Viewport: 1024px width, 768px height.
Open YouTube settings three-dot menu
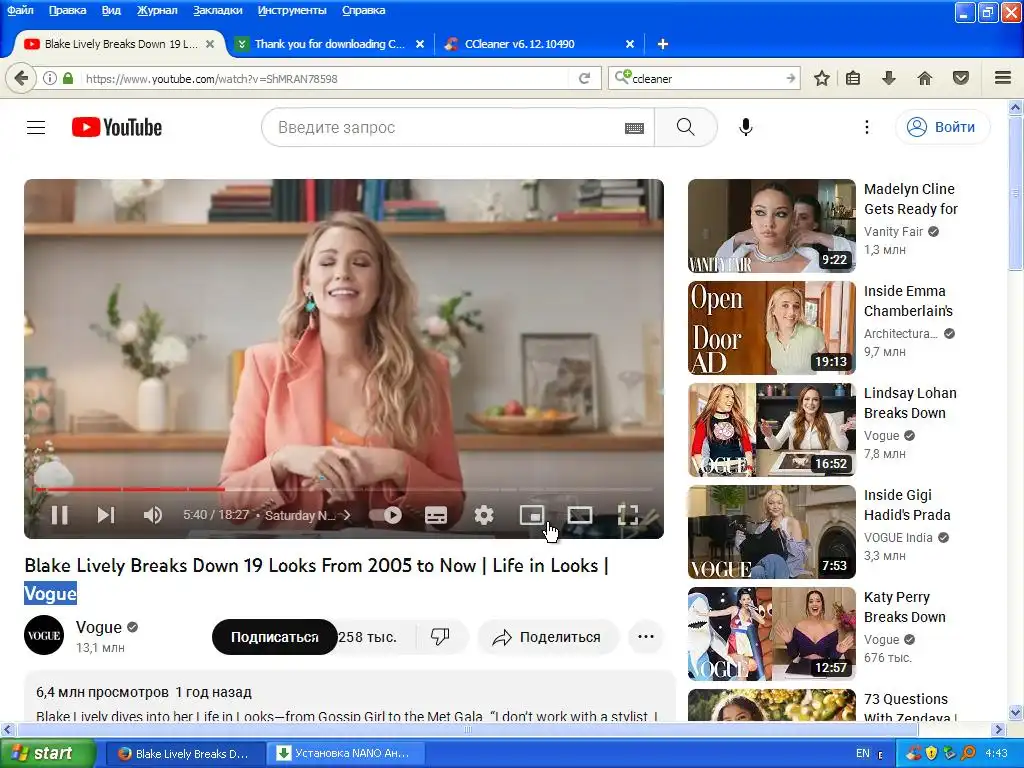coord(867,127)
